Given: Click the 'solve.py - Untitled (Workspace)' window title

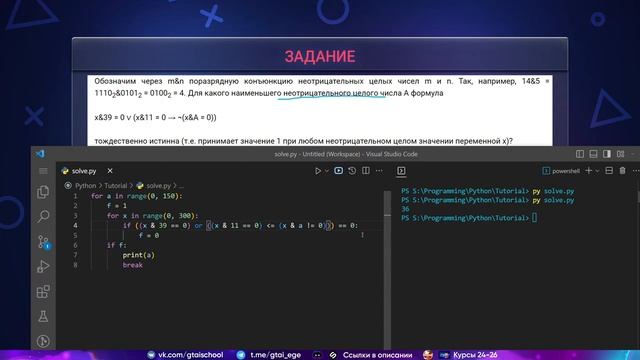Looking at the screenshot, I should coord(346,154).
